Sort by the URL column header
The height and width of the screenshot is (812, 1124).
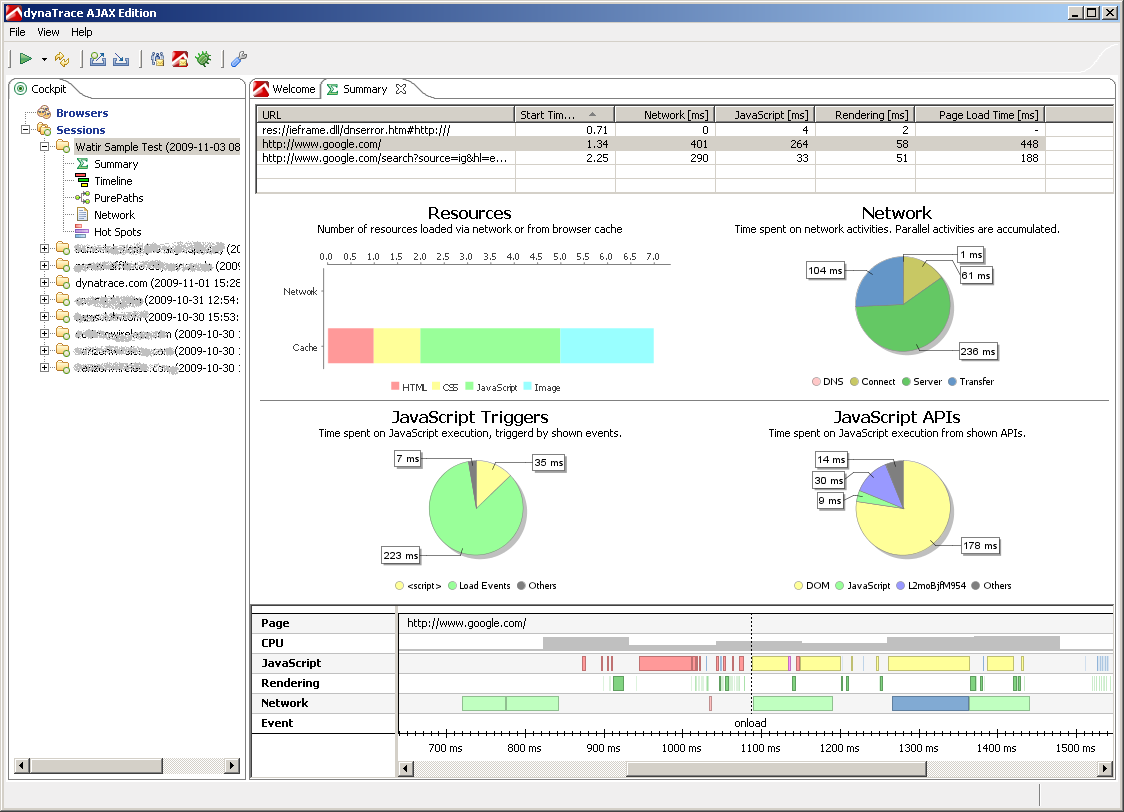click(386, 115)
